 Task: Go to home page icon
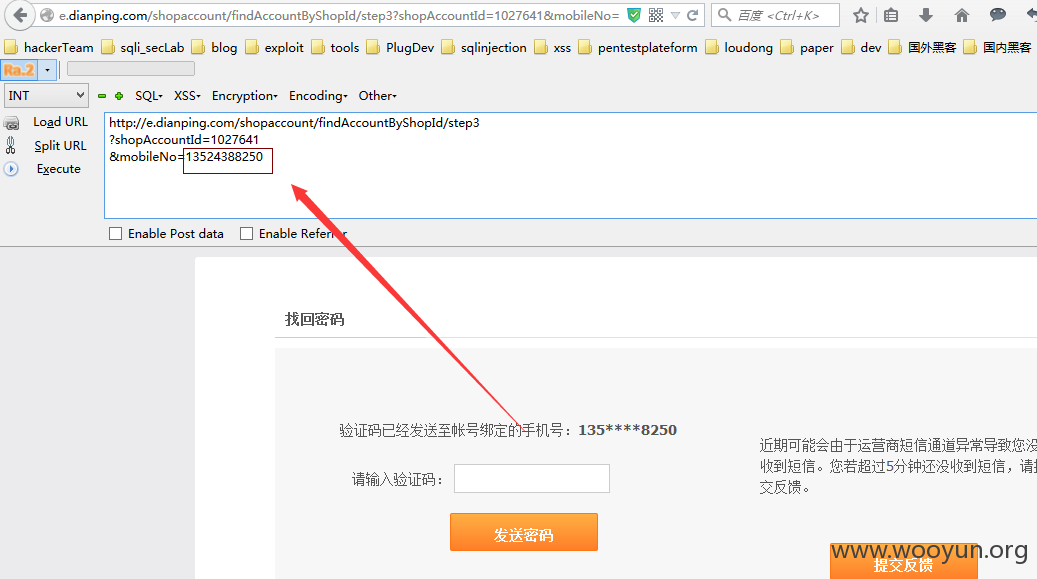click(962, 15)
